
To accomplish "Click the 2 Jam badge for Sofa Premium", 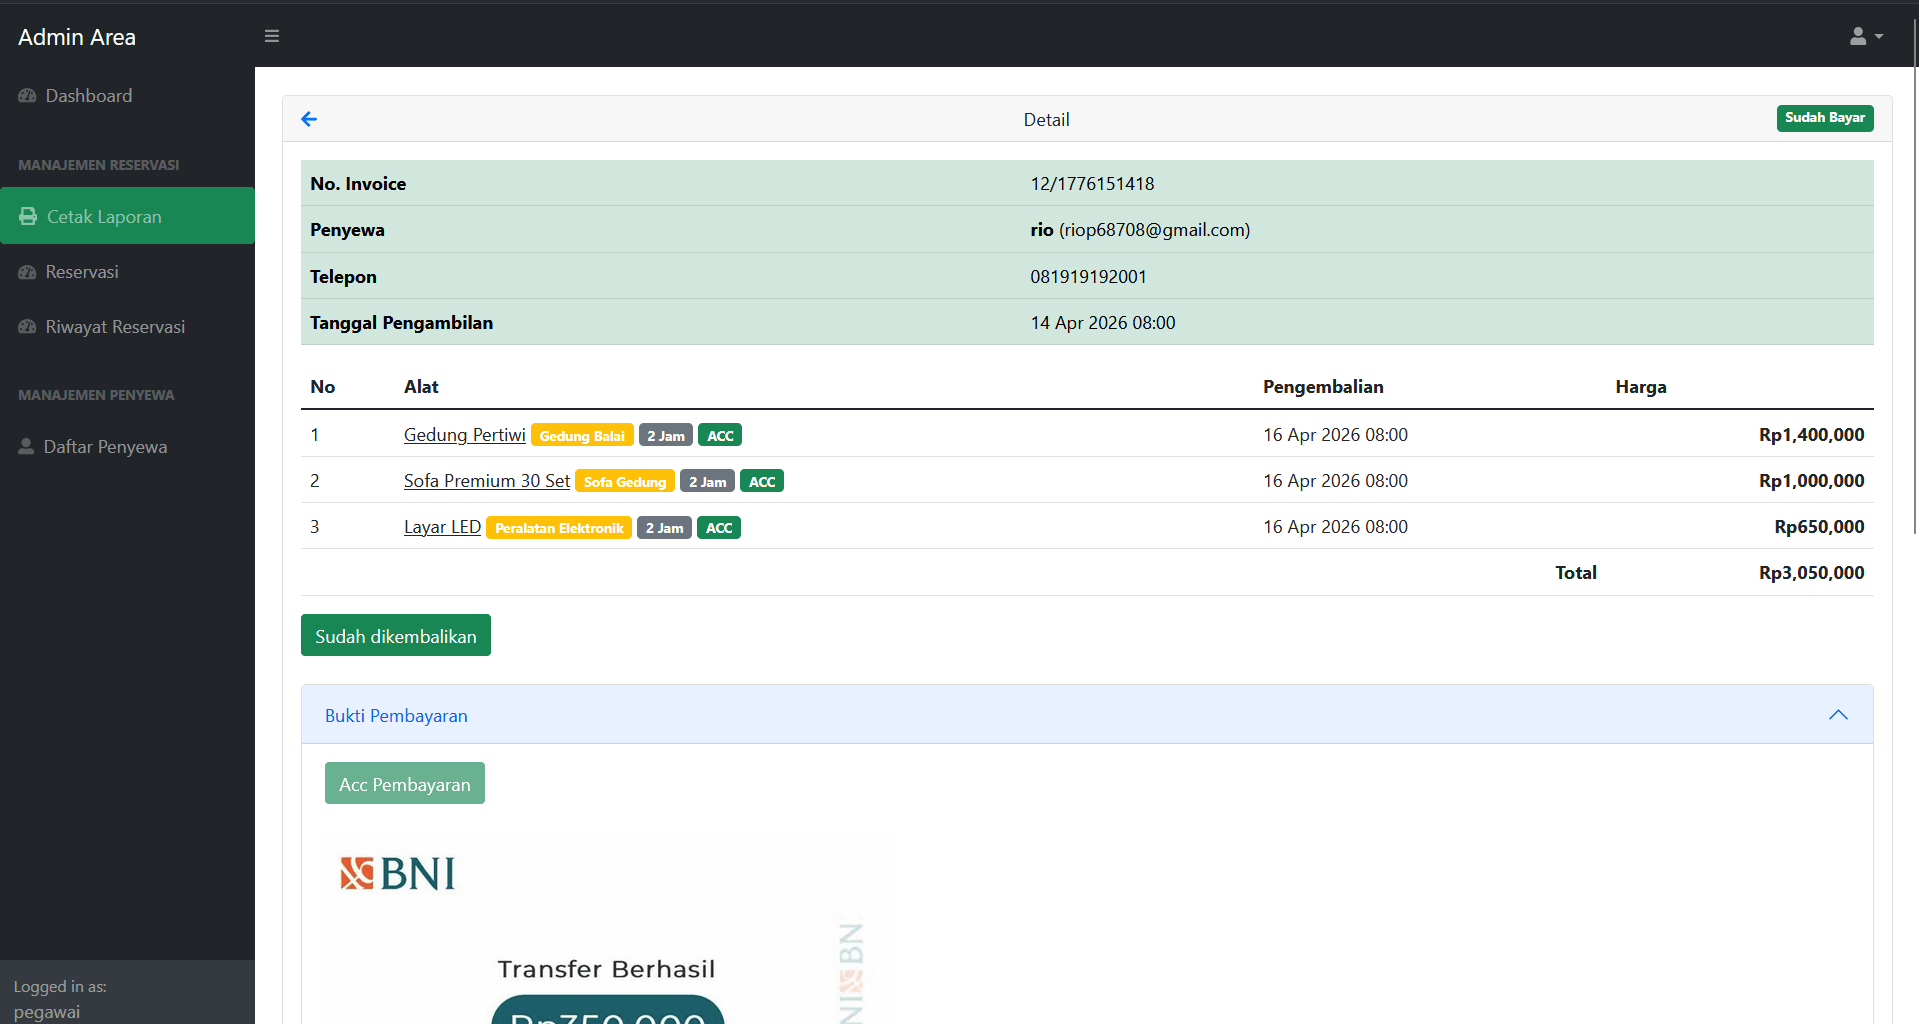I will point(707,482).
